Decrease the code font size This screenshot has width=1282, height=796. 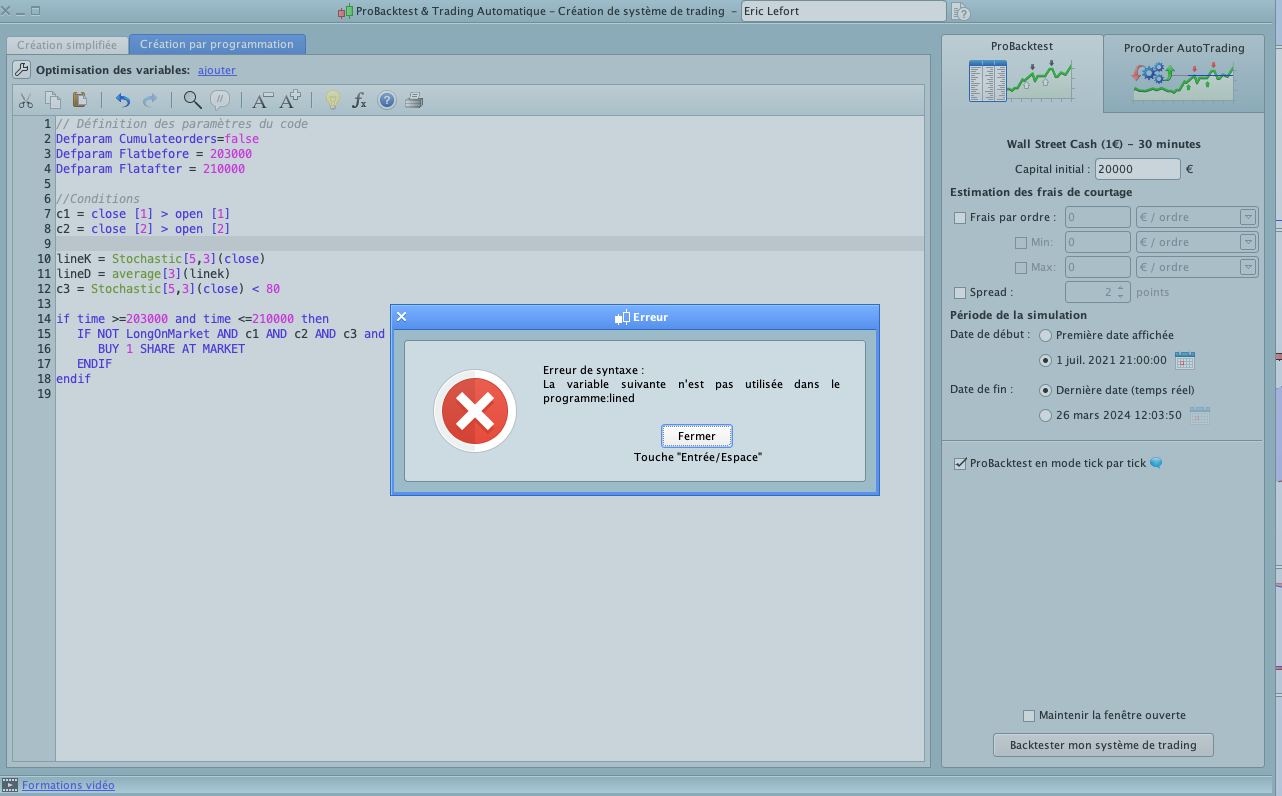pos(262,100)
